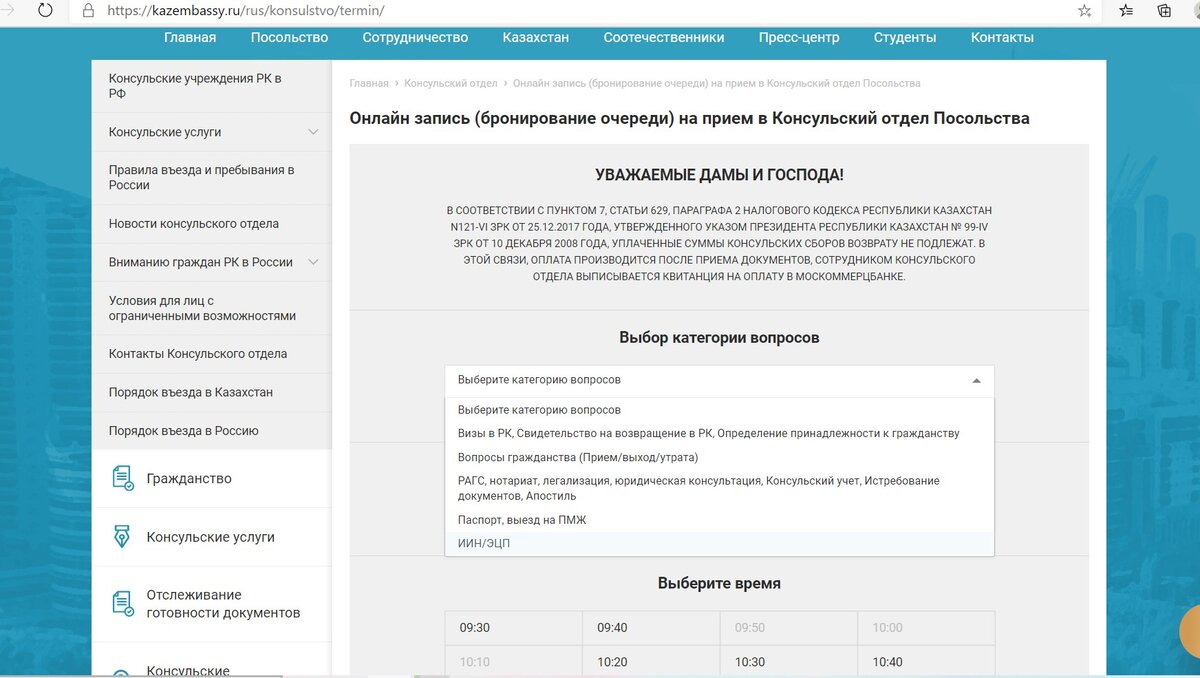
Task: Click the Соотечественники navigation entry
Action: [x=663, y=37]
